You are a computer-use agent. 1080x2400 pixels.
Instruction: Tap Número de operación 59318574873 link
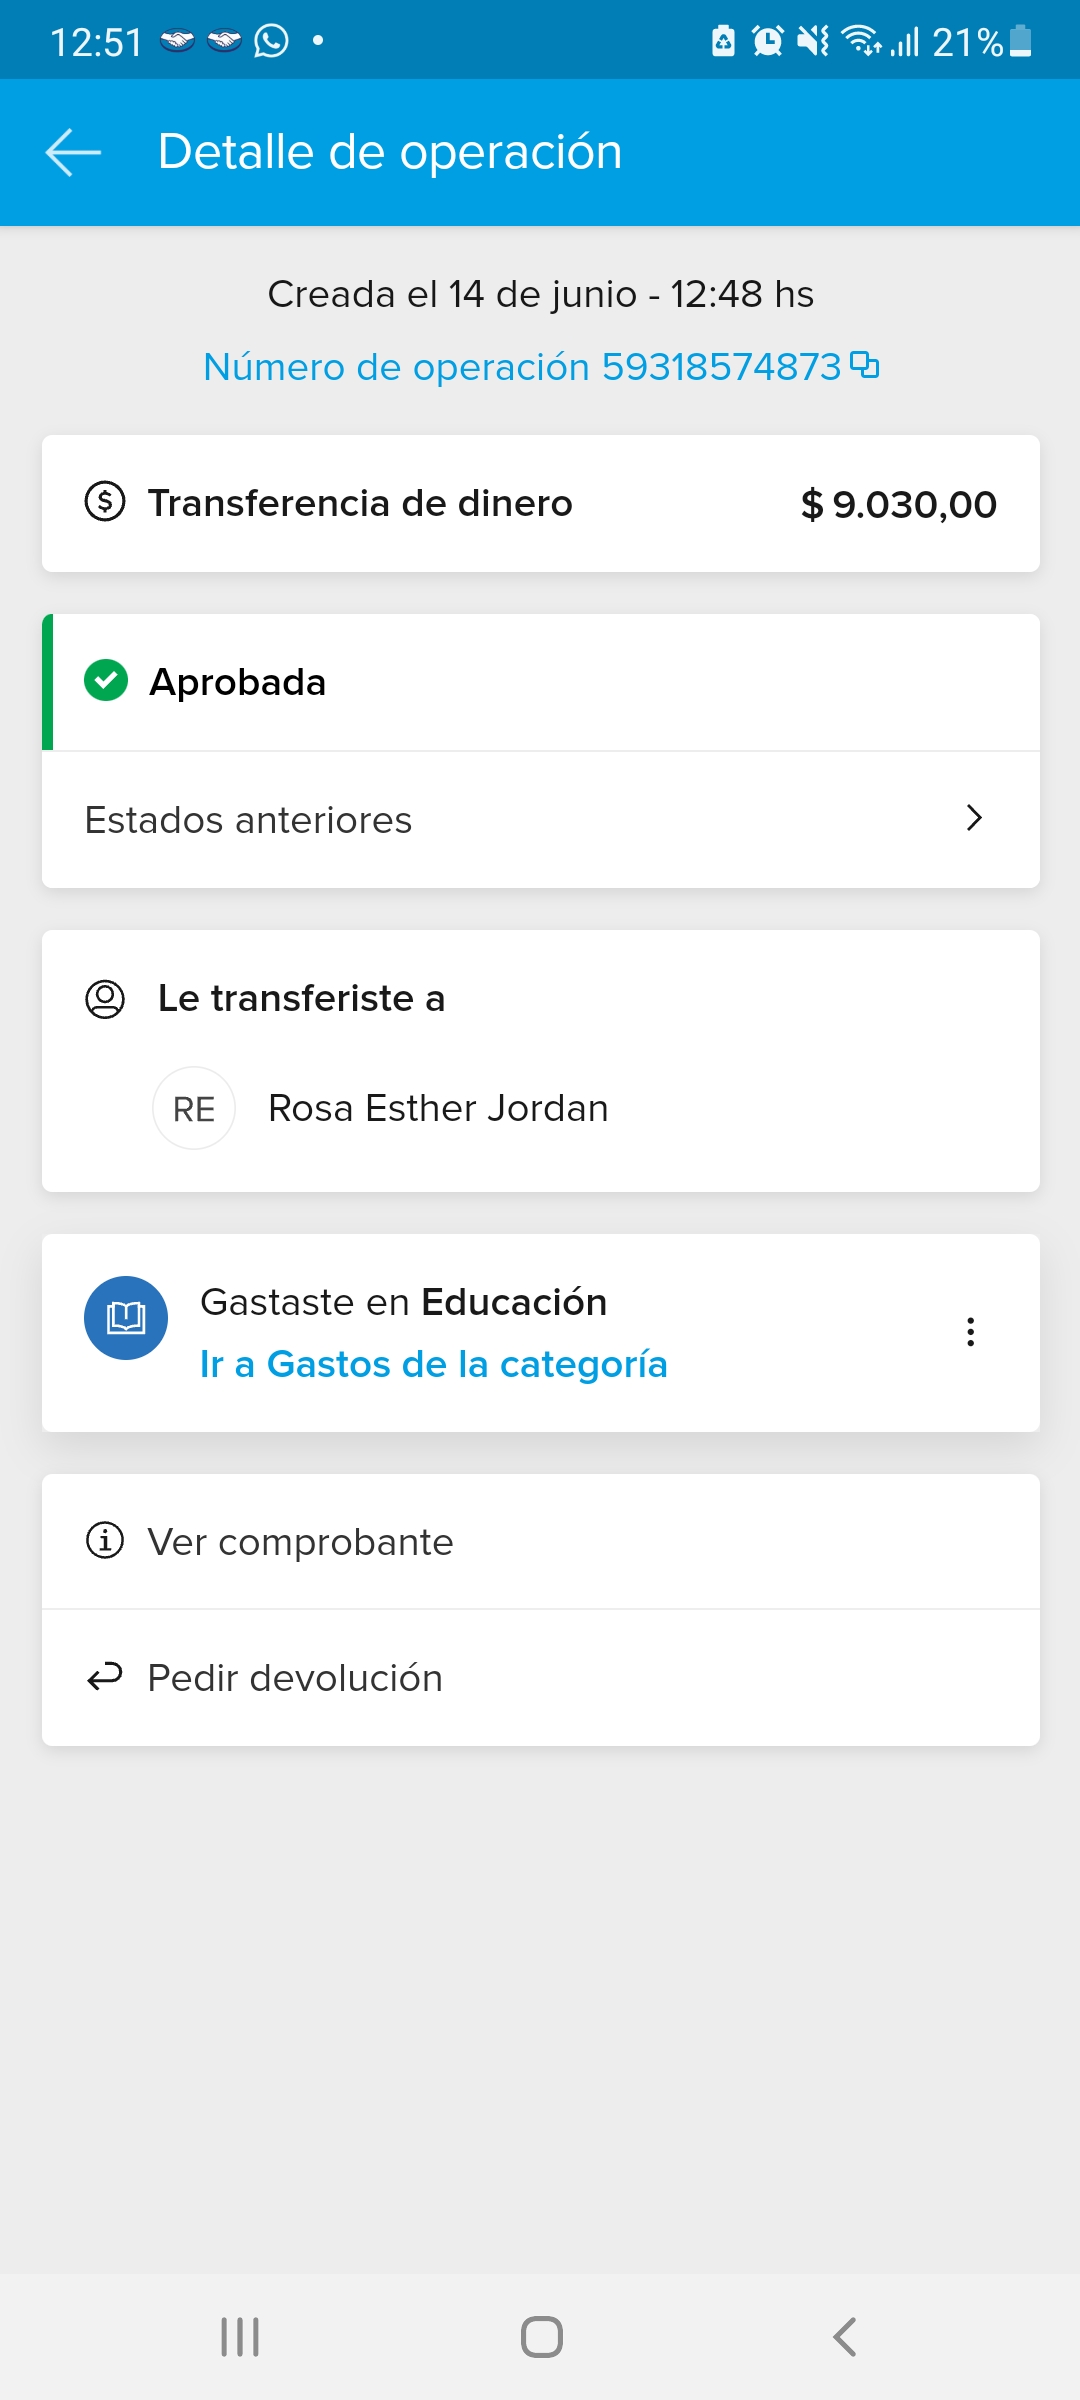point(522,367)
